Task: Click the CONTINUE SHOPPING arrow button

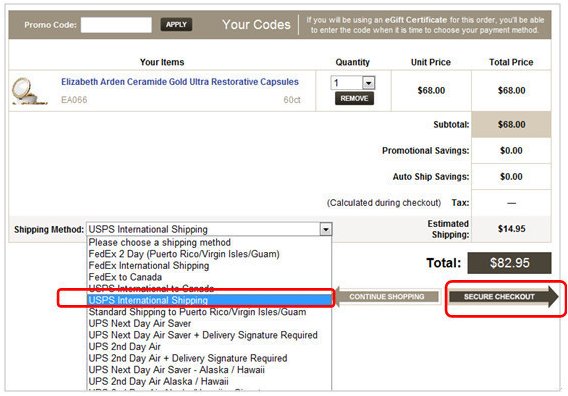Action: tap(387, 297)
